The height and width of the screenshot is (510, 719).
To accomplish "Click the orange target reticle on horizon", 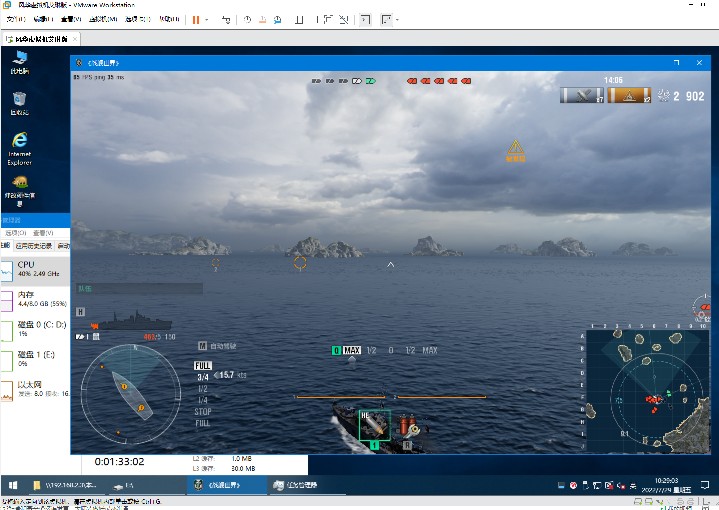I will pos(300,263).
